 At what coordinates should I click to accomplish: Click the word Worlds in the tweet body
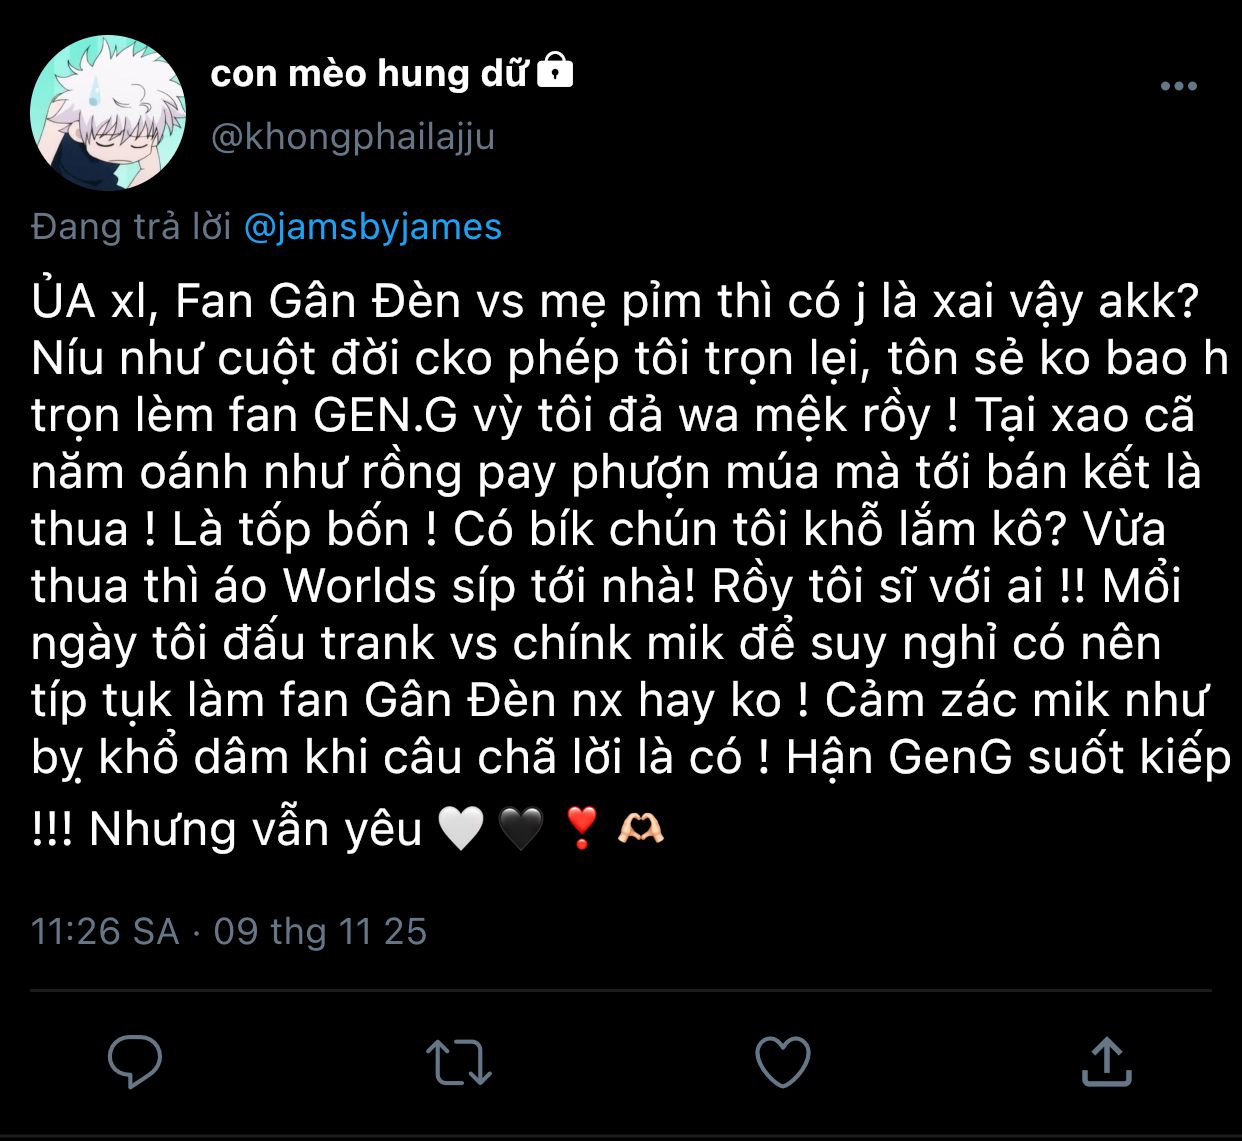tap(360, 587)
